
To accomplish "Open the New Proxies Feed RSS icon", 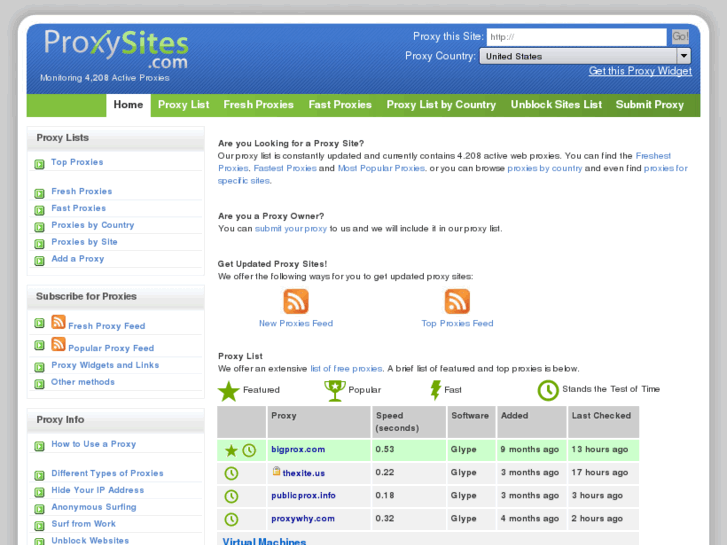I will click(296, 301).
